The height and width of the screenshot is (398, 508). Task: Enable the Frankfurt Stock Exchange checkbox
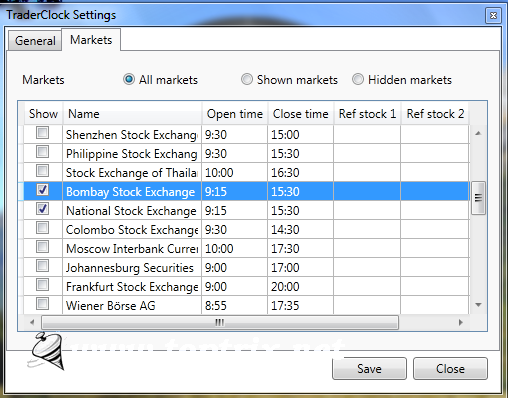tap(42, 285)
